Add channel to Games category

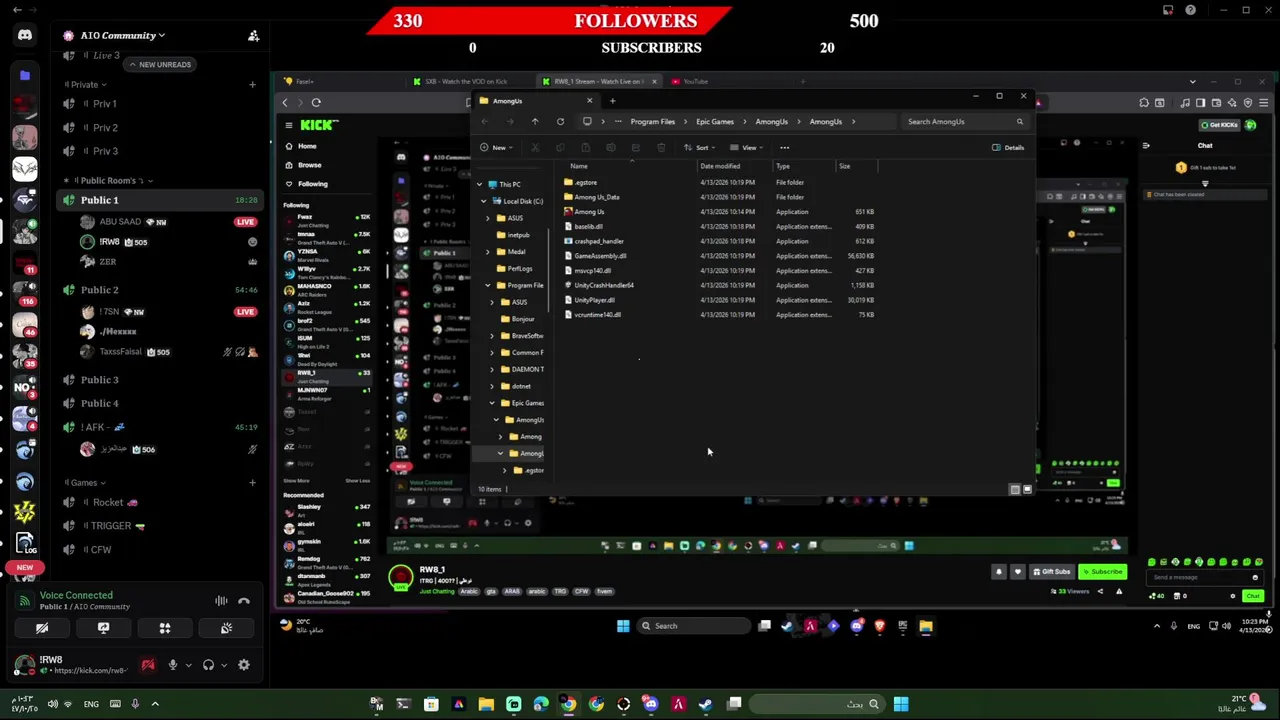(252, 482)
